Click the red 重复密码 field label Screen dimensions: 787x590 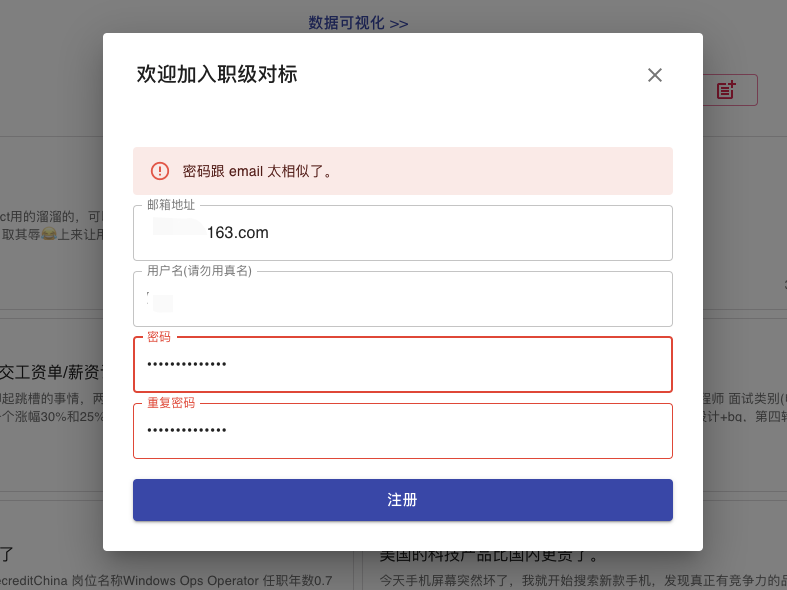pyautogui.click(x=171, y=403)
